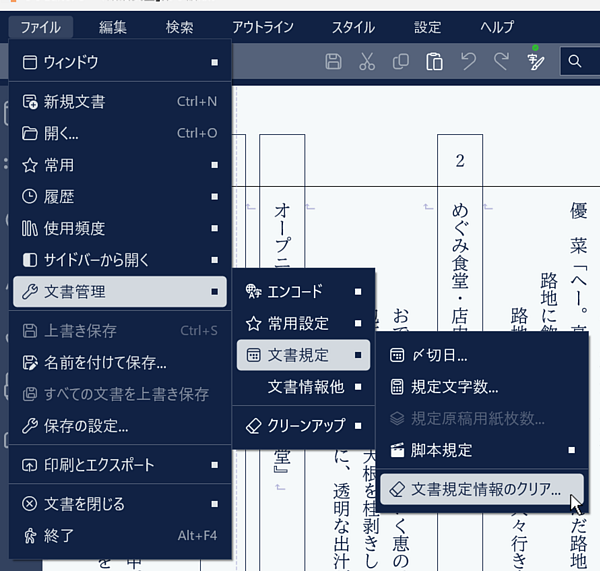Open the 編集 menu
Image resolution: width=600 pixels, height=571 pixels.
(x=112, y=27)
